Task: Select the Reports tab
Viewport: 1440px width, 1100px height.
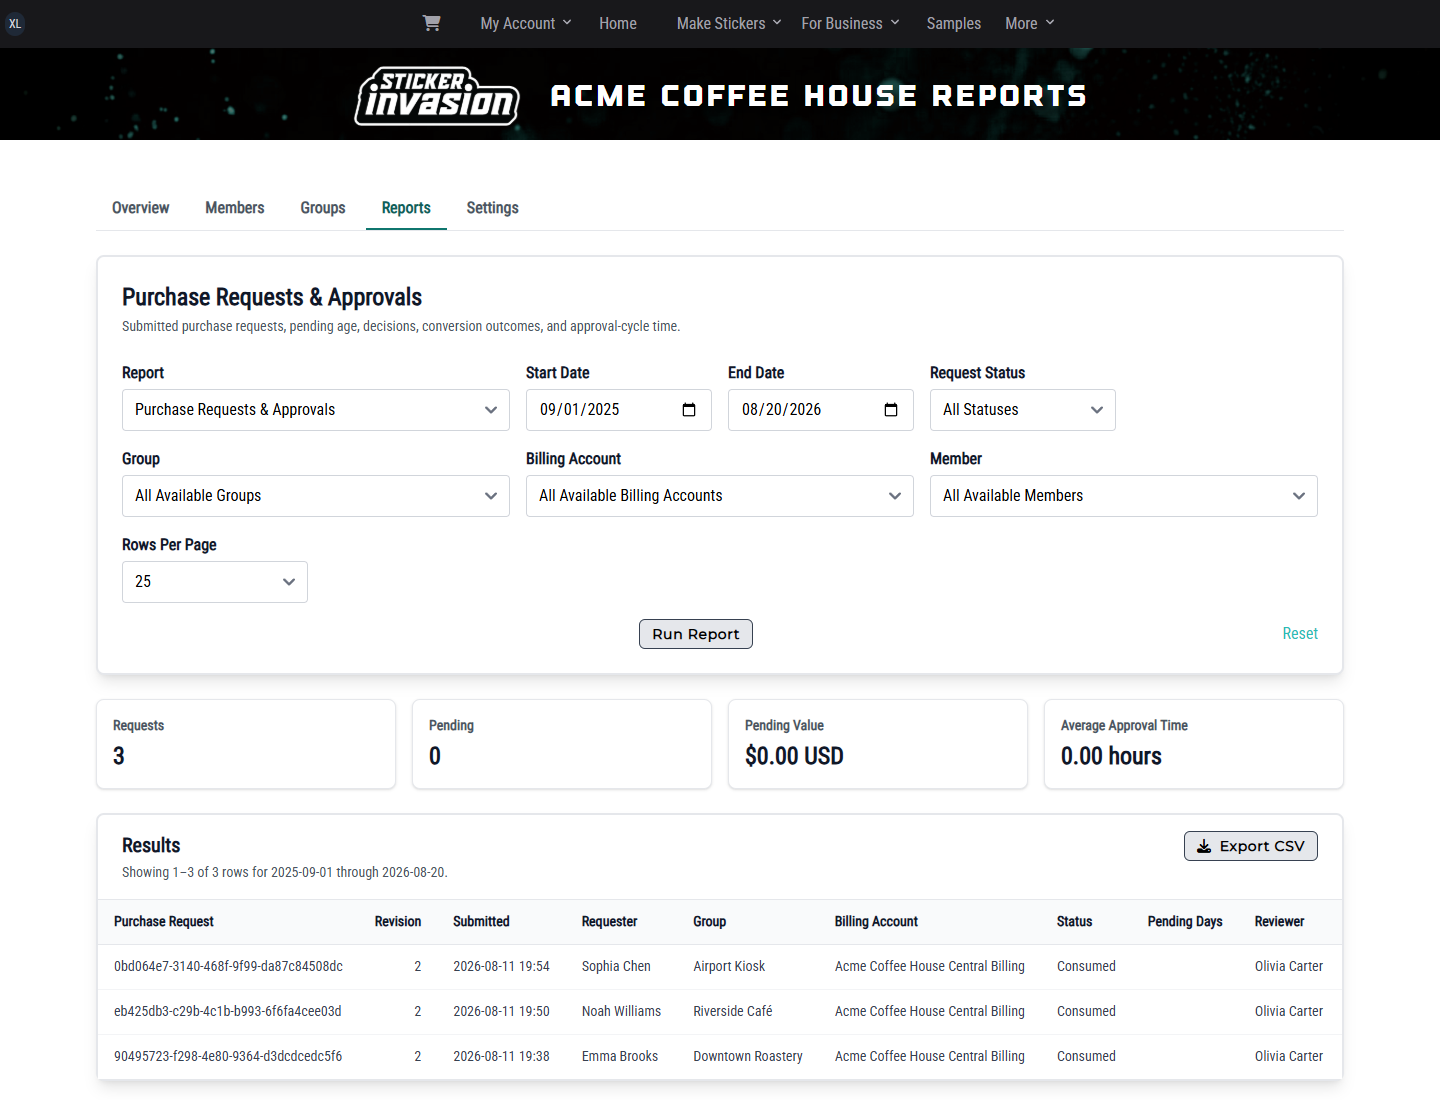Action: pyautogui.click(x=406, y=208)
